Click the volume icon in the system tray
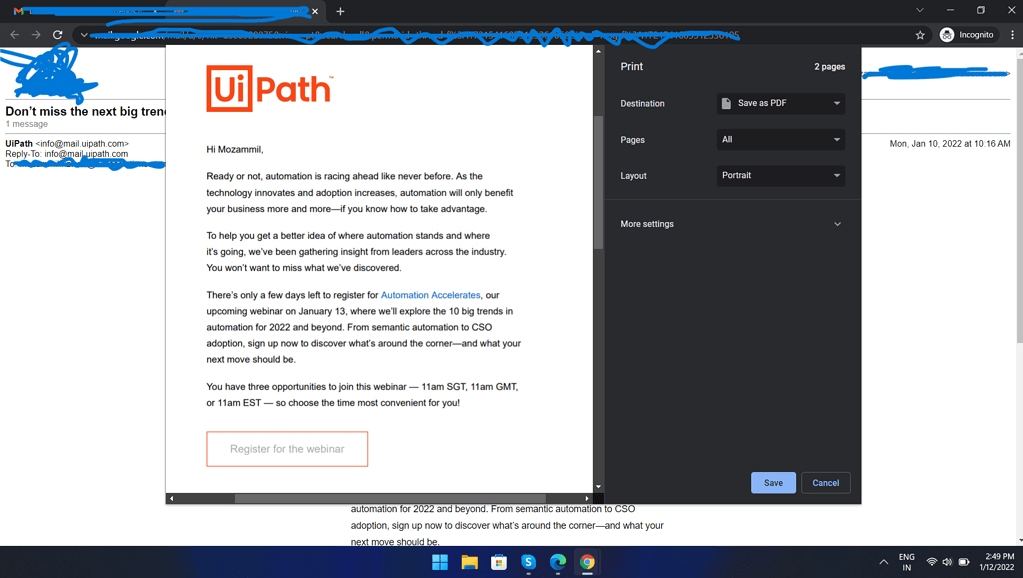 tap(946, 561)
